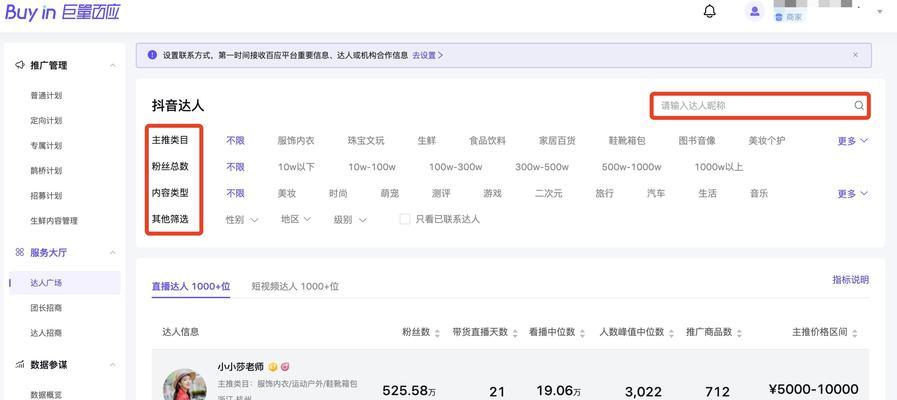Open 数据概览 in sidebar

coord(46,394)
